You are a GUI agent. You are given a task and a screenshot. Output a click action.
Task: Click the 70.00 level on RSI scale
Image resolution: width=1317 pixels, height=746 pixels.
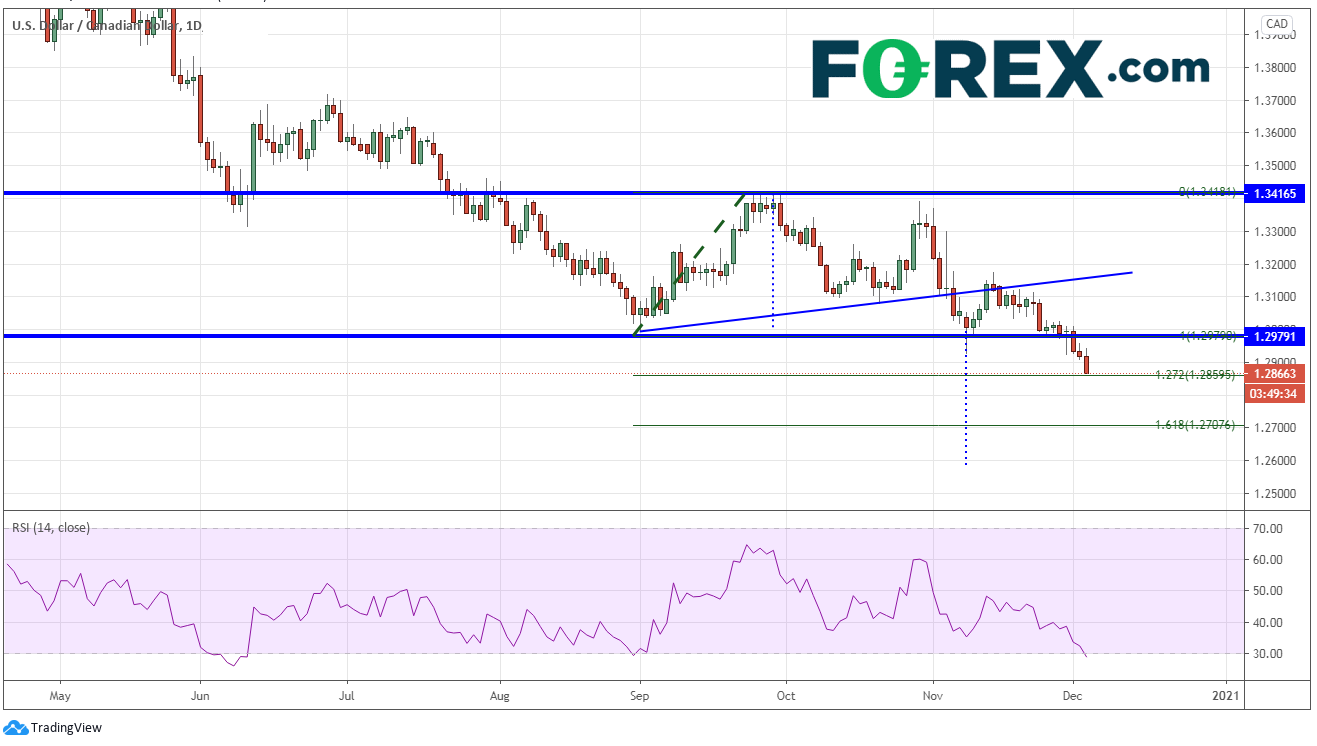click(x=1269, y=529)
